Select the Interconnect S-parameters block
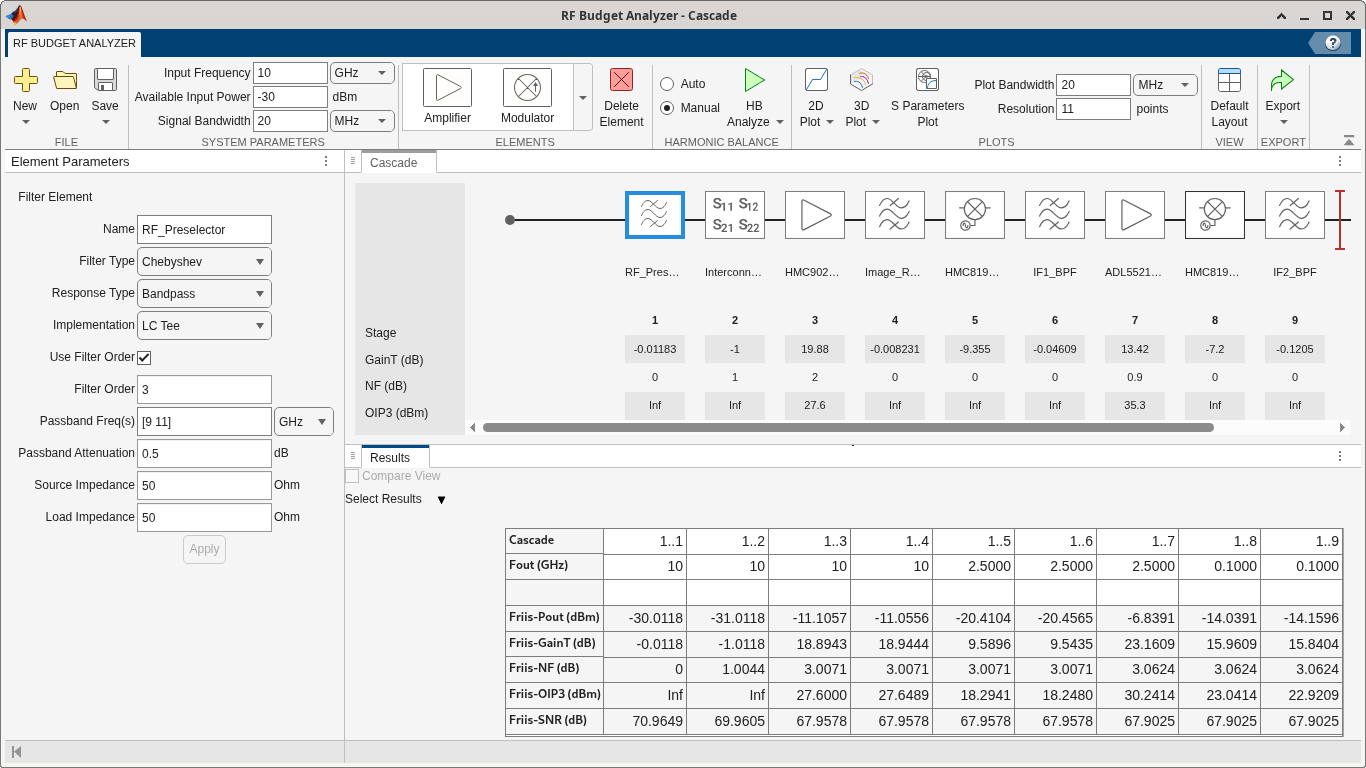 (735, 215)
